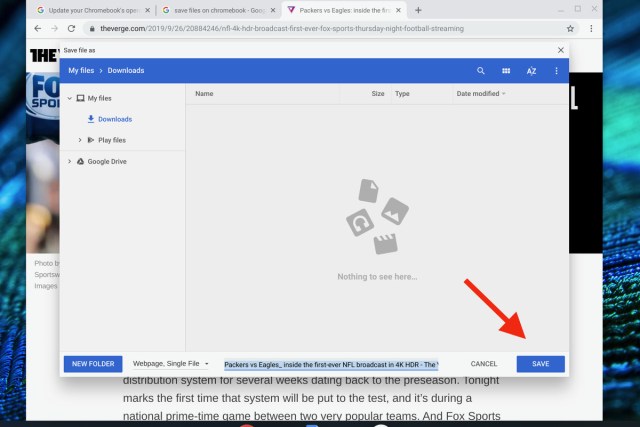The height and width of the screenshot is (427, 640).
Task: Close the Save file as dialog
Action: [561, 50]
